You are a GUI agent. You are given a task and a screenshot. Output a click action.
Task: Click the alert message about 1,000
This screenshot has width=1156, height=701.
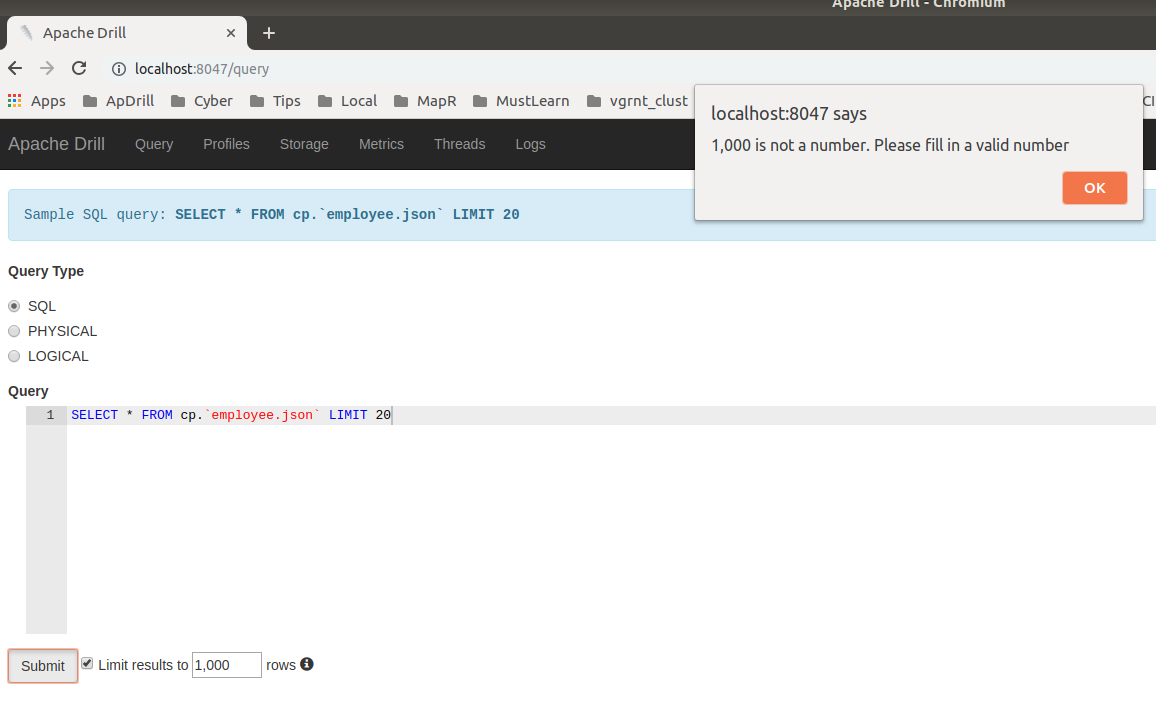pos(890,145)
